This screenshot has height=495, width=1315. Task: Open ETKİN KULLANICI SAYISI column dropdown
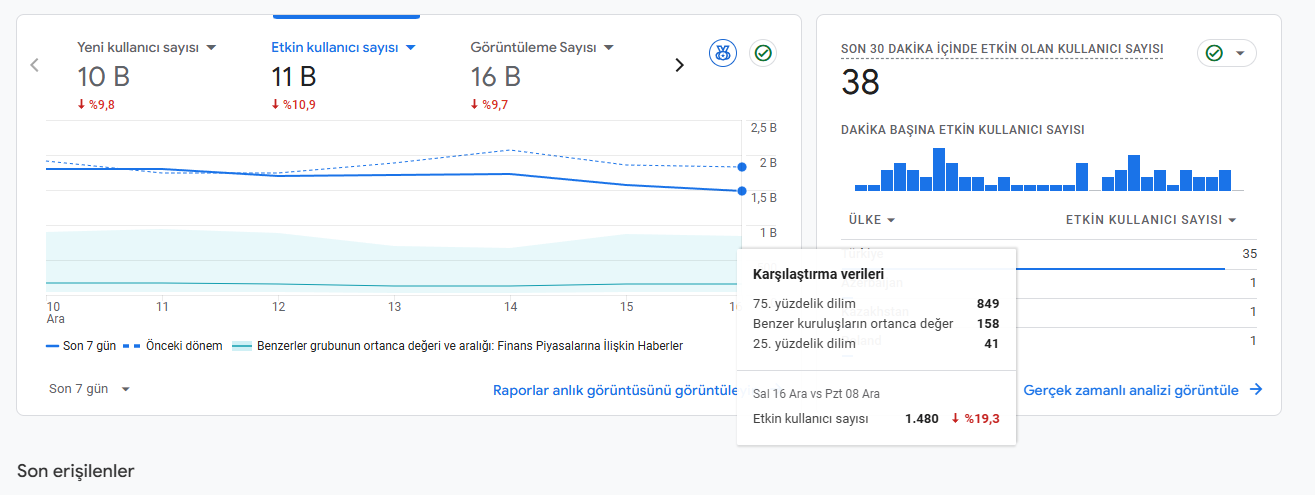coord(1151,220)
